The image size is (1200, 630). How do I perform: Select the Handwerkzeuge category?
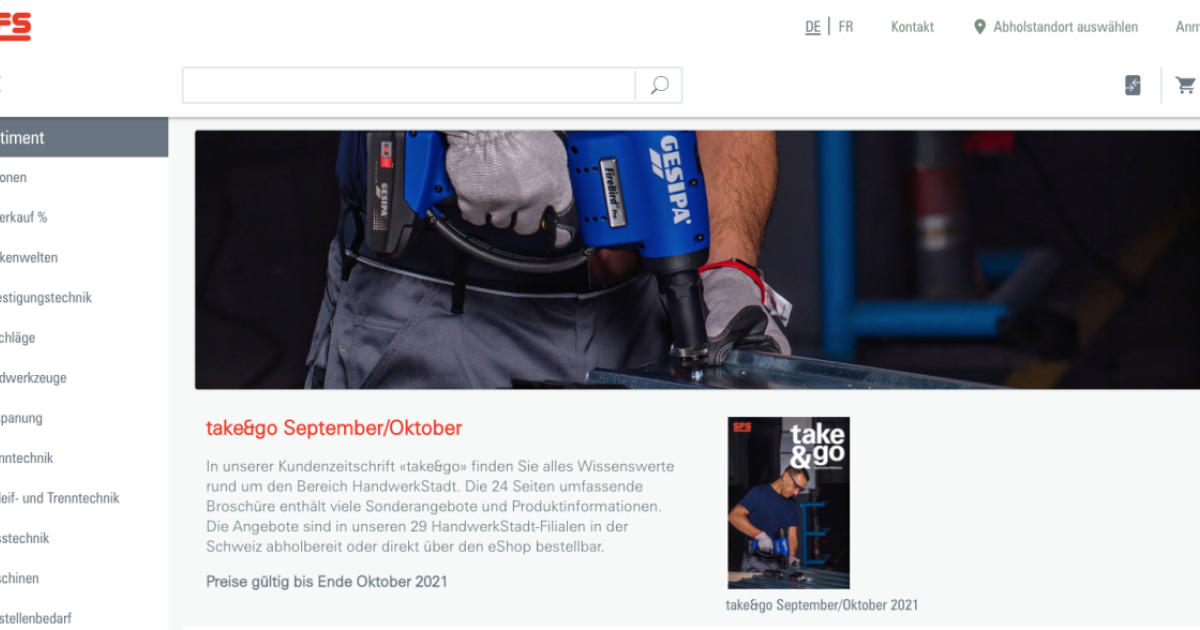34,378
